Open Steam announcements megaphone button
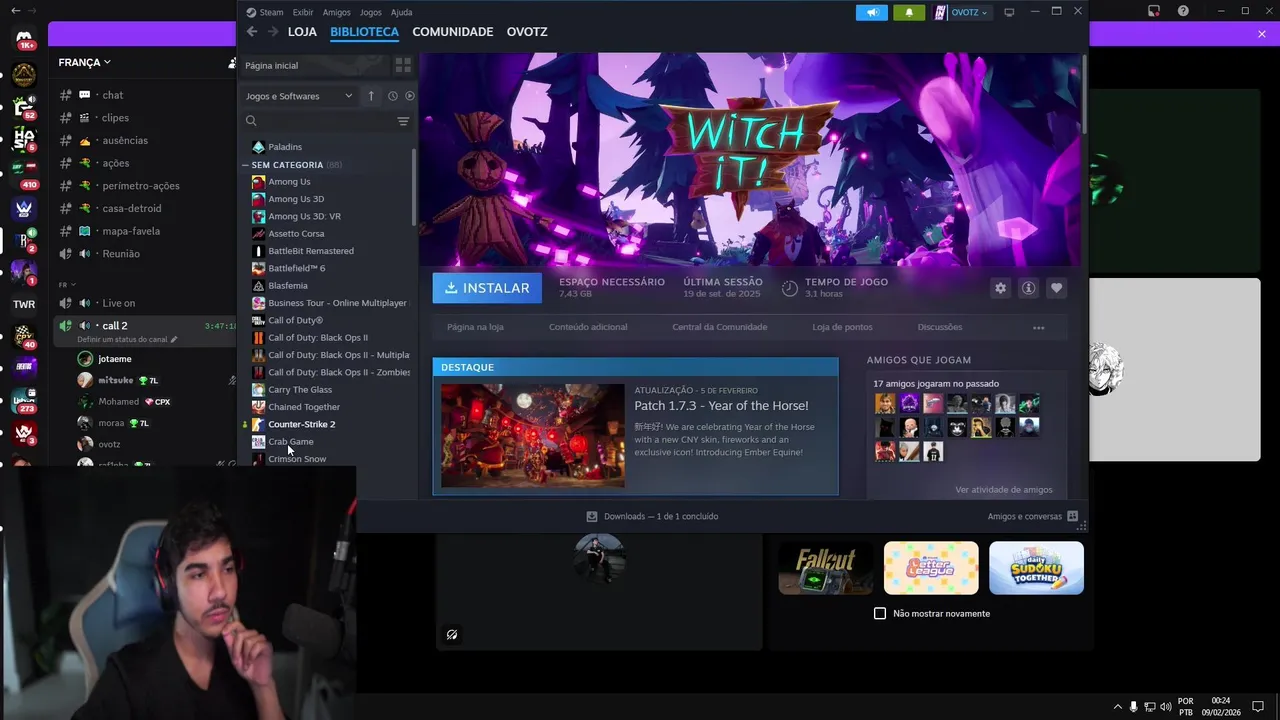Image resolution: width=1280 pixels, height=720 pixels. point(872,12)
